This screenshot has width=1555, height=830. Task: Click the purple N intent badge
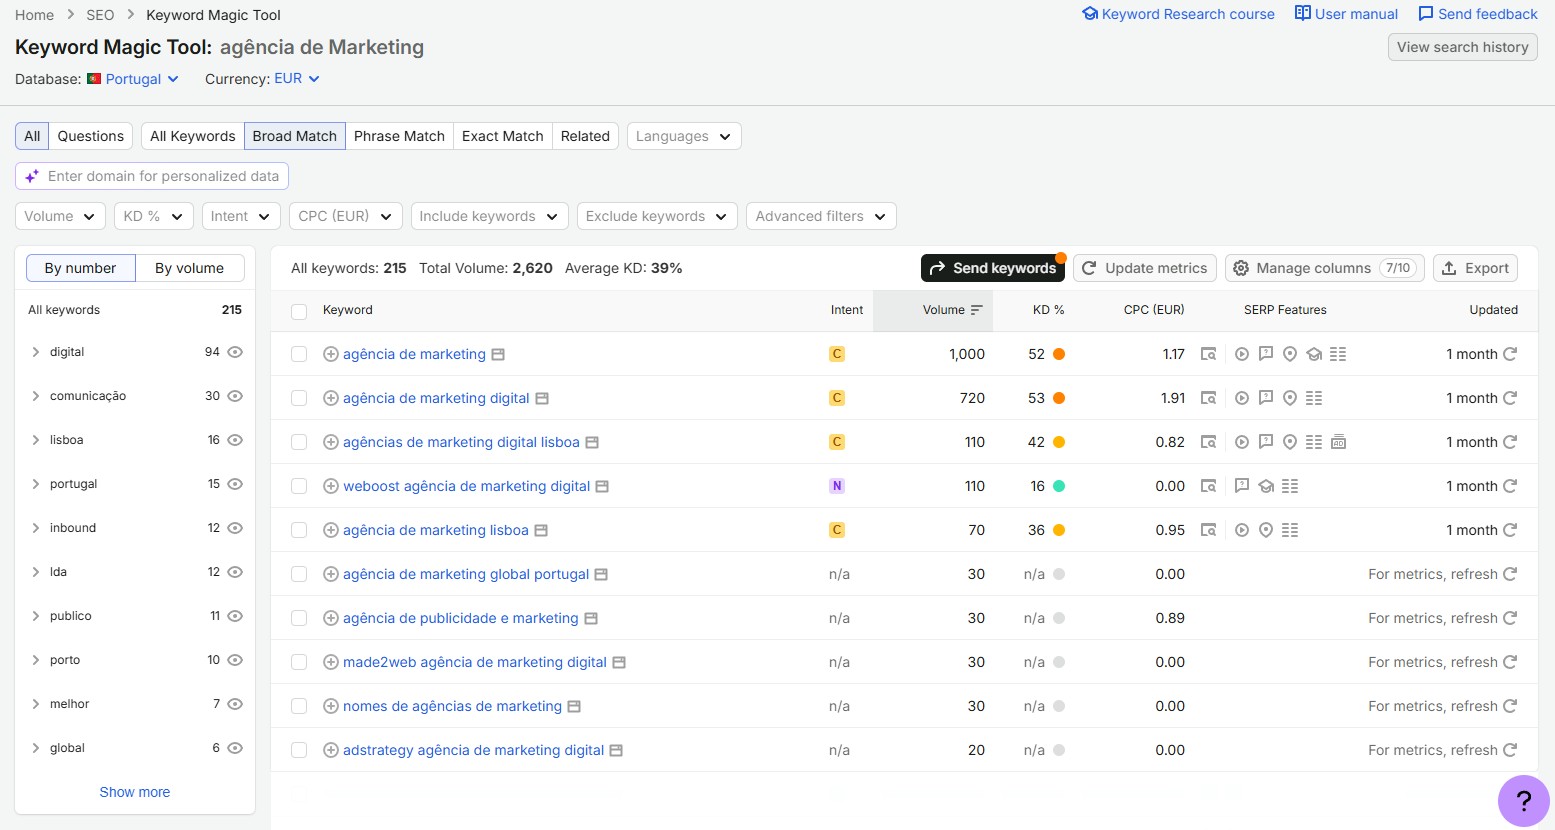(x=837, y=486)
